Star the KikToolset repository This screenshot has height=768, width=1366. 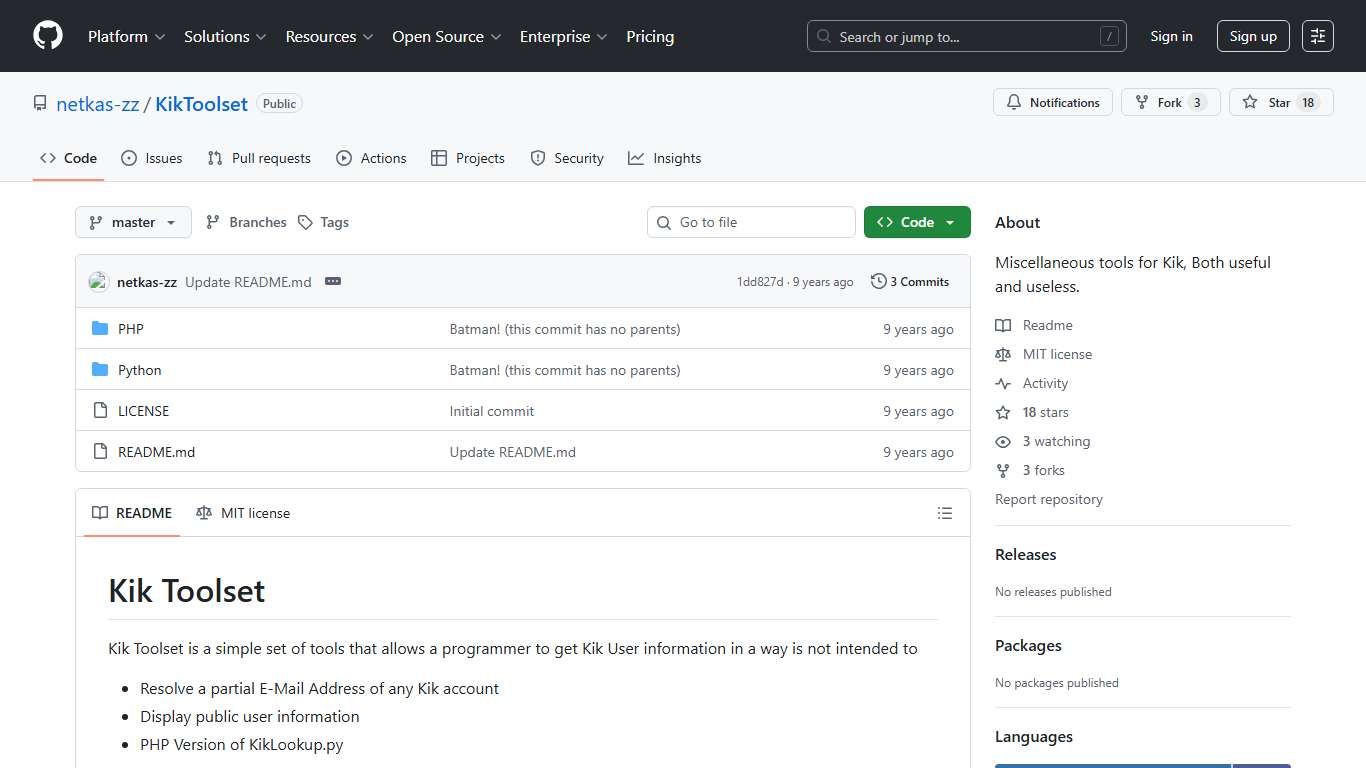point(1281,102)
